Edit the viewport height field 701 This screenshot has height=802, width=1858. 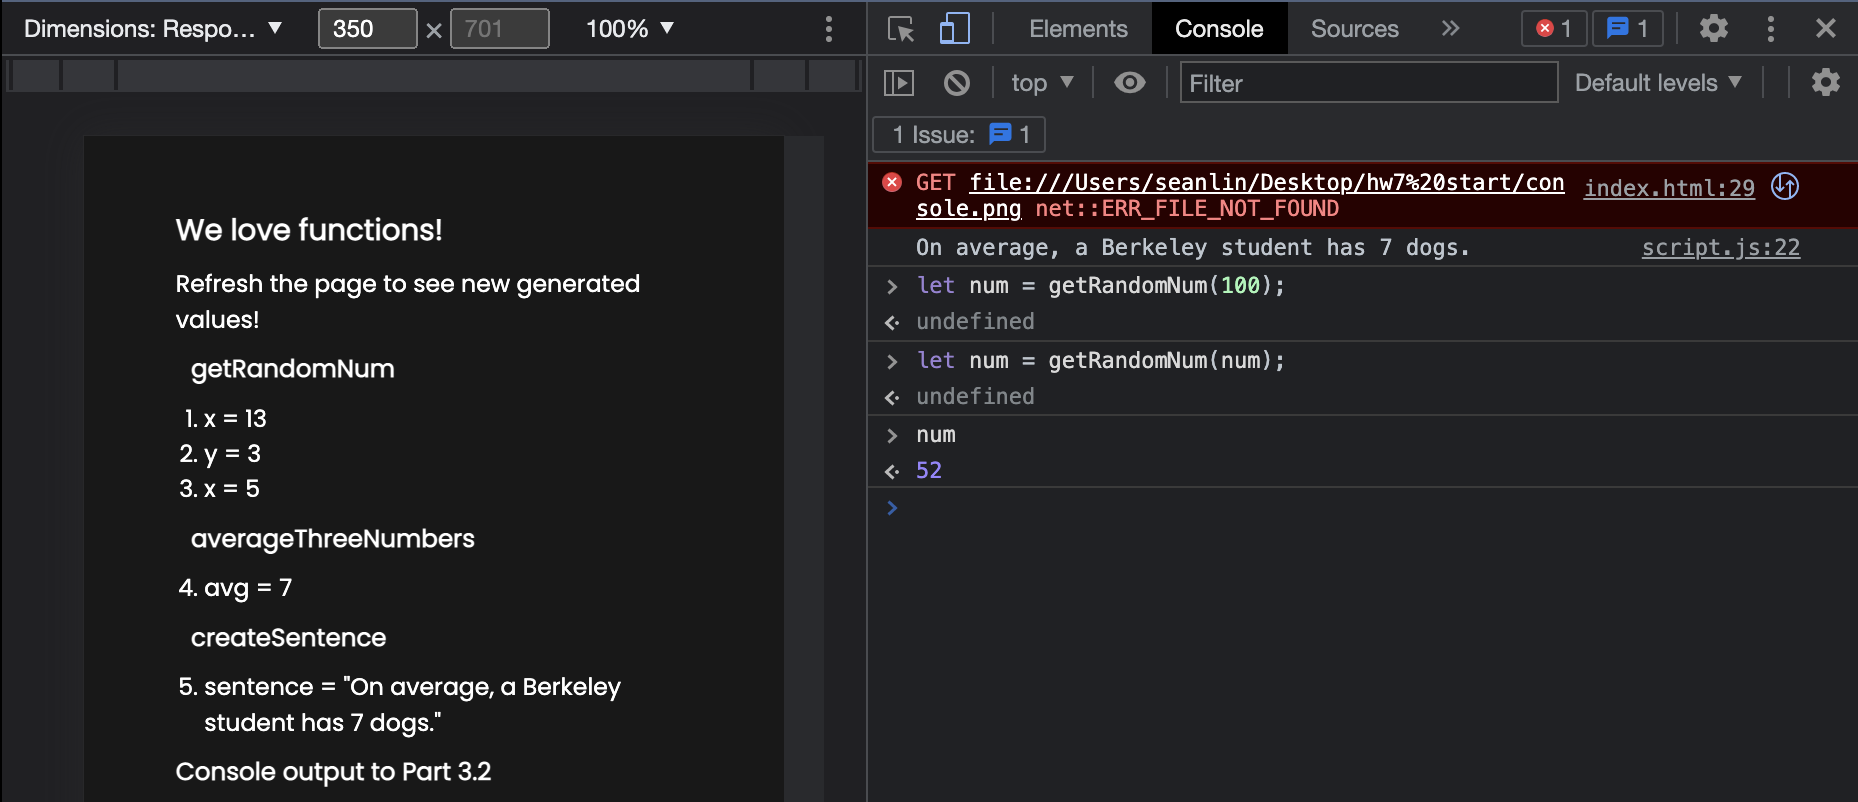click(x=499, y=29)
